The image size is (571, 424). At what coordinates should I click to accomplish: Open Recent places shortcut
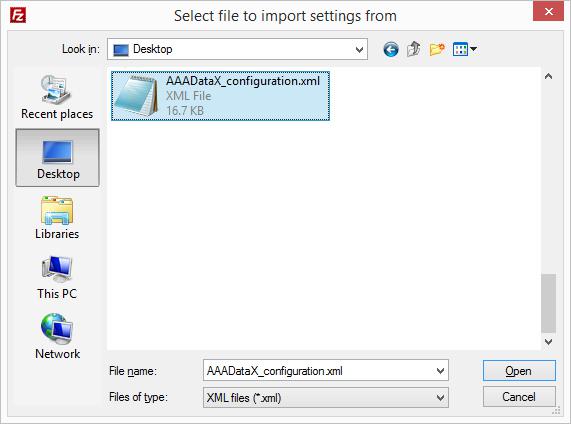coord(57,97)
